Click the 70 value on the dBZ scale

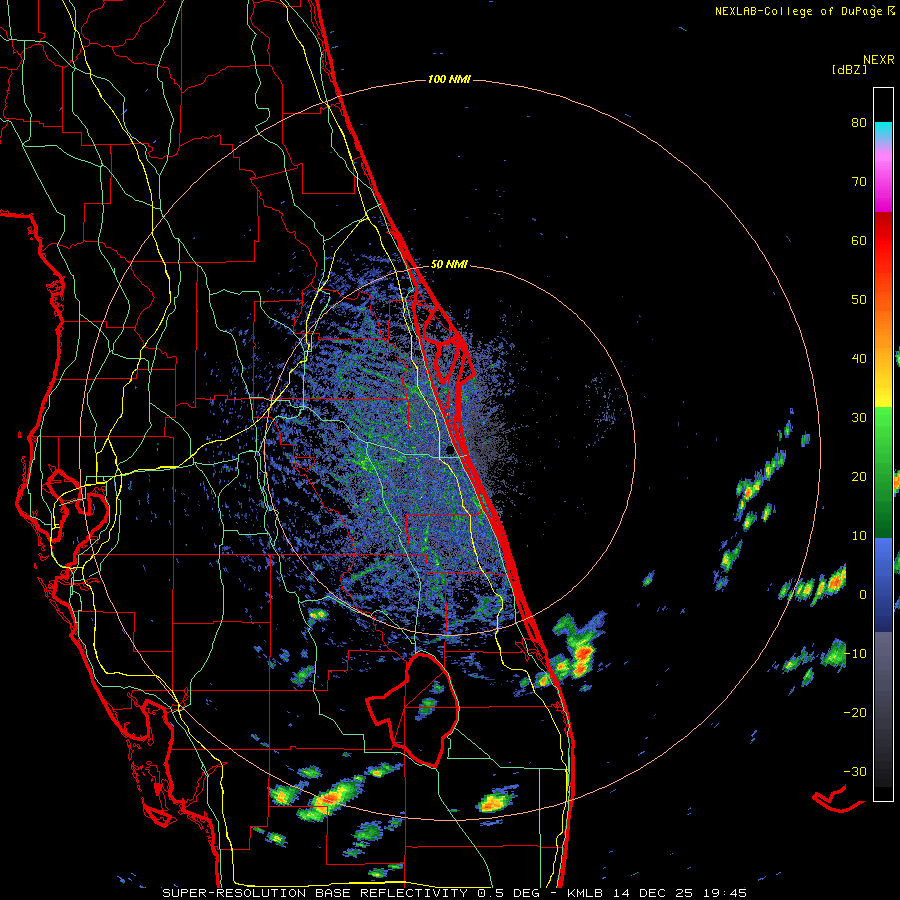[859, 181]
